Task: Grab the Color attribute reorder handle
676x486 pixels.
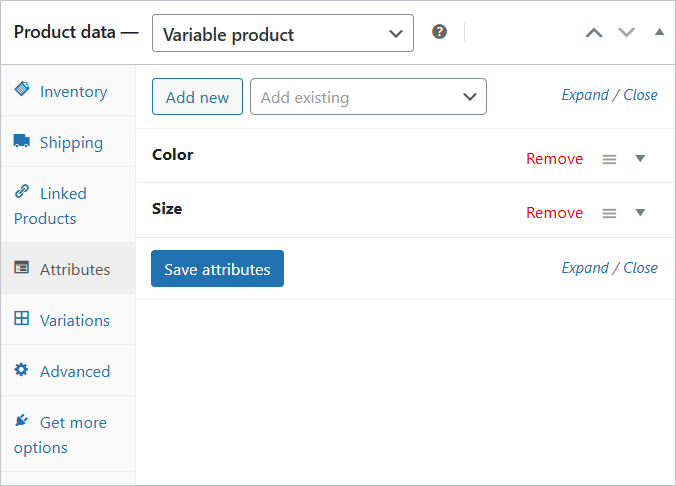Action: [x=609, y=160]
